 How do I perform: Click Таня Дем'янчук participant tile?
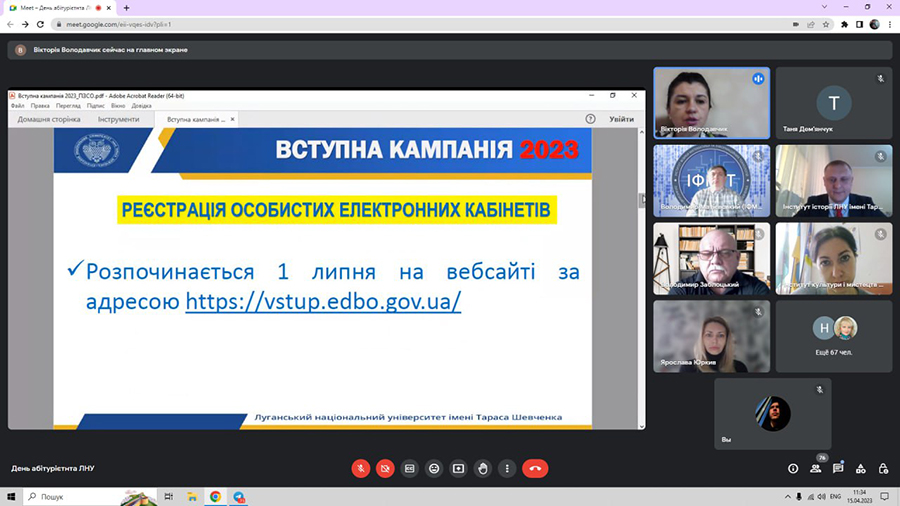(x=834, y=103)
